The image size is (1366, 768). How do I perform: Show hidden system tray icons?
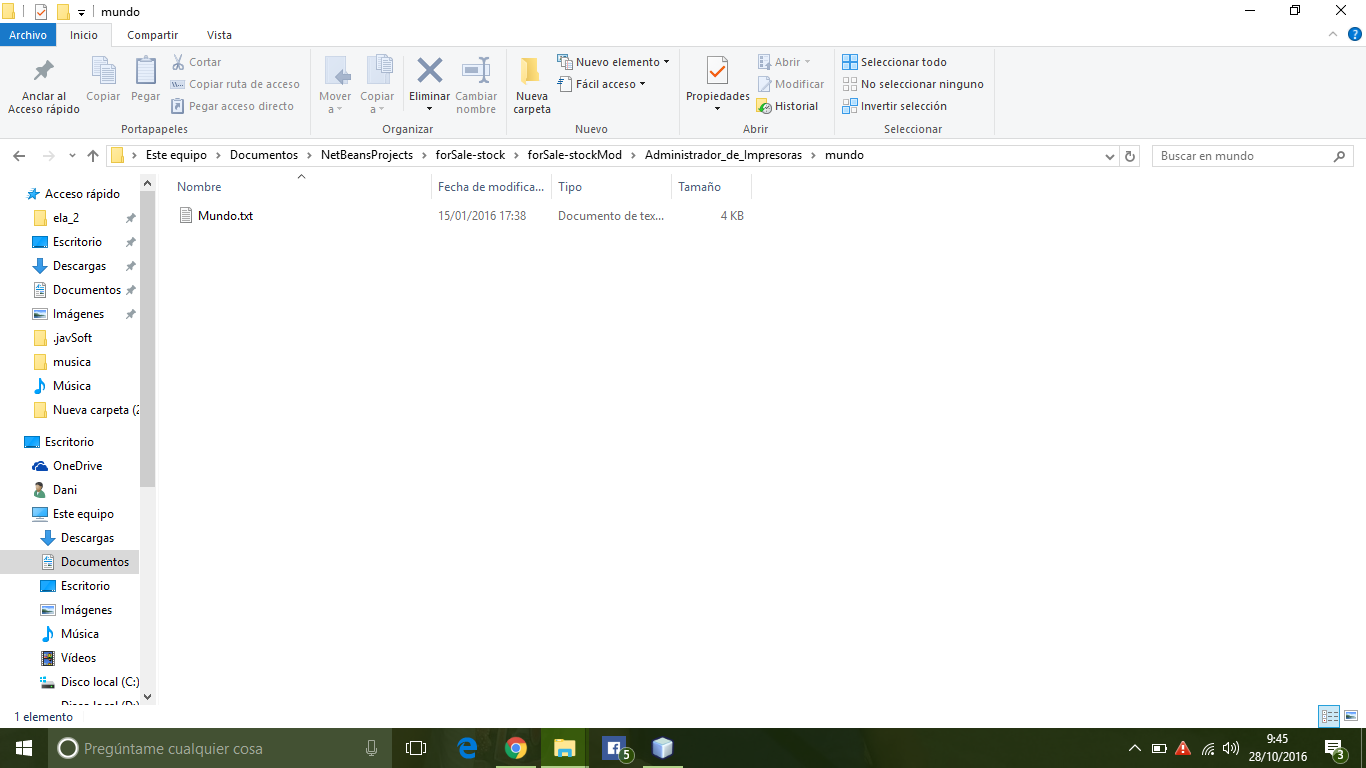[1134, 748]
